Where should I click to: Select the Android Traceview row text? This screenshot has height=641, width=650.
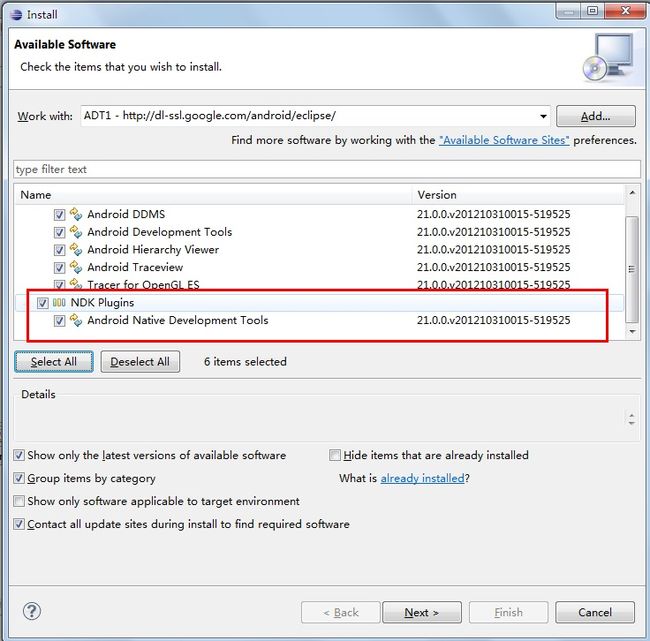pos(135,267)
